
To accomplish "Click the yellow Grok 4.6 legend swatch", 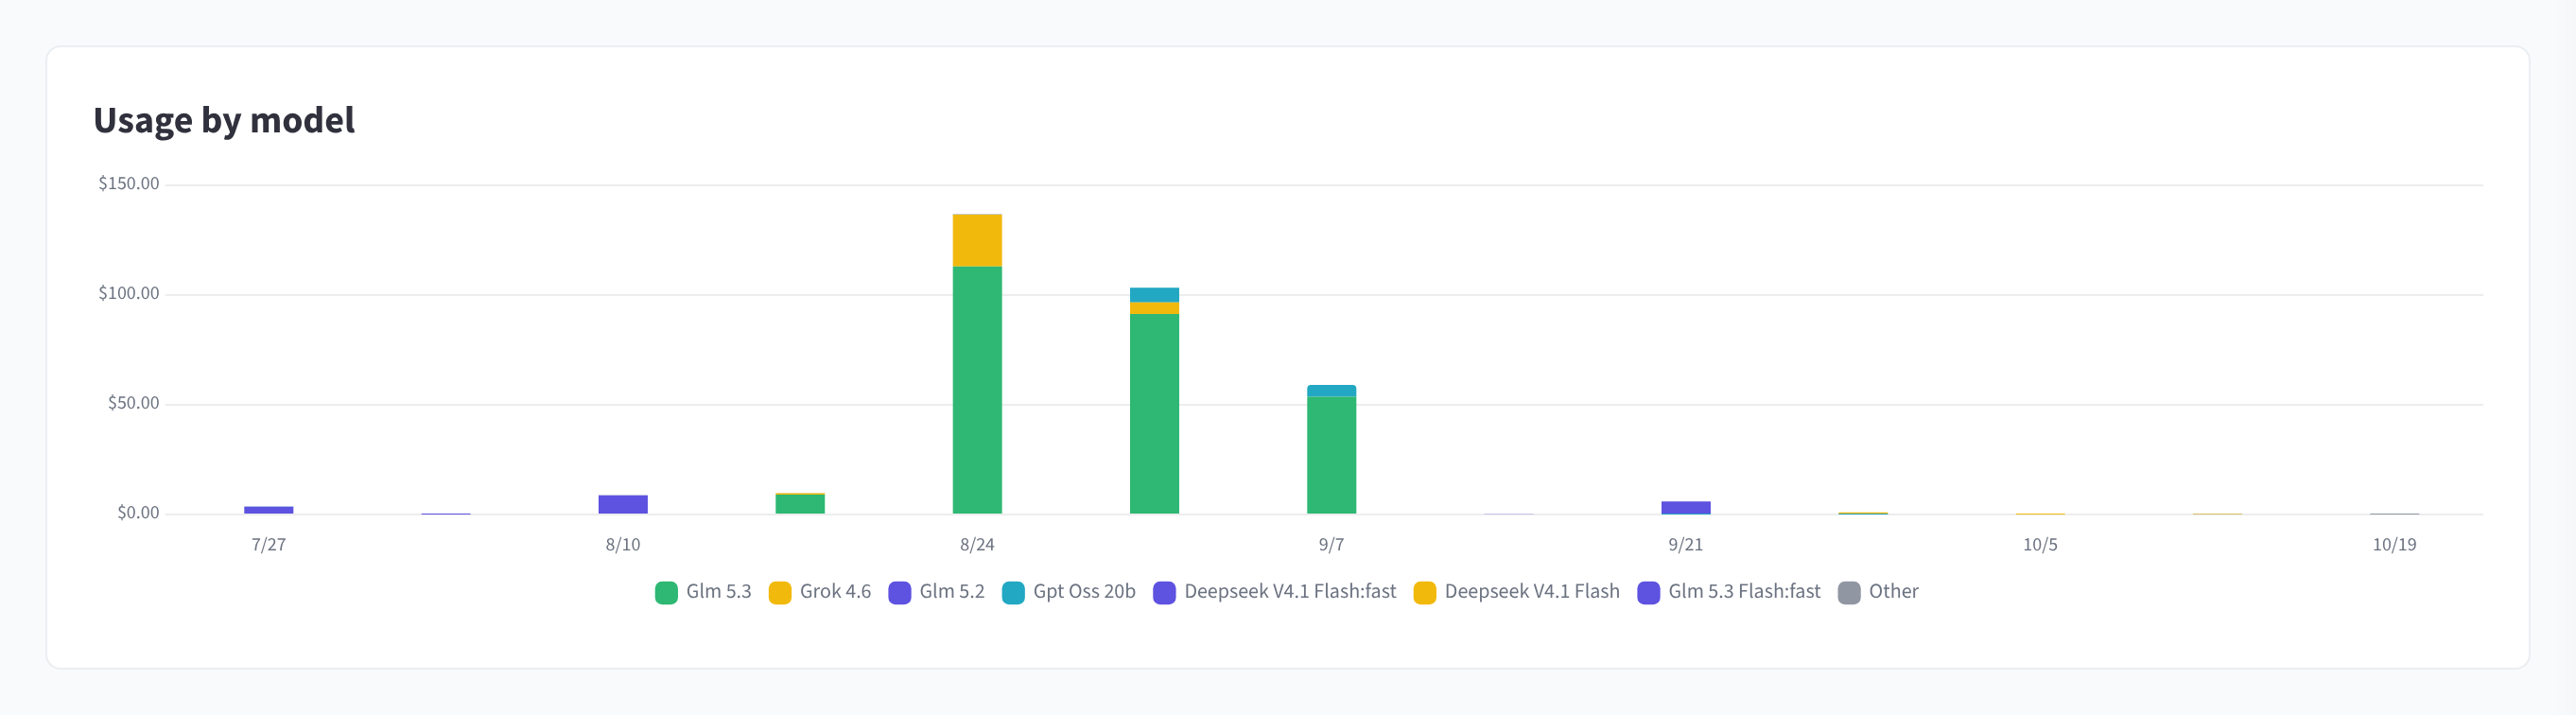I will coord(780,592).
